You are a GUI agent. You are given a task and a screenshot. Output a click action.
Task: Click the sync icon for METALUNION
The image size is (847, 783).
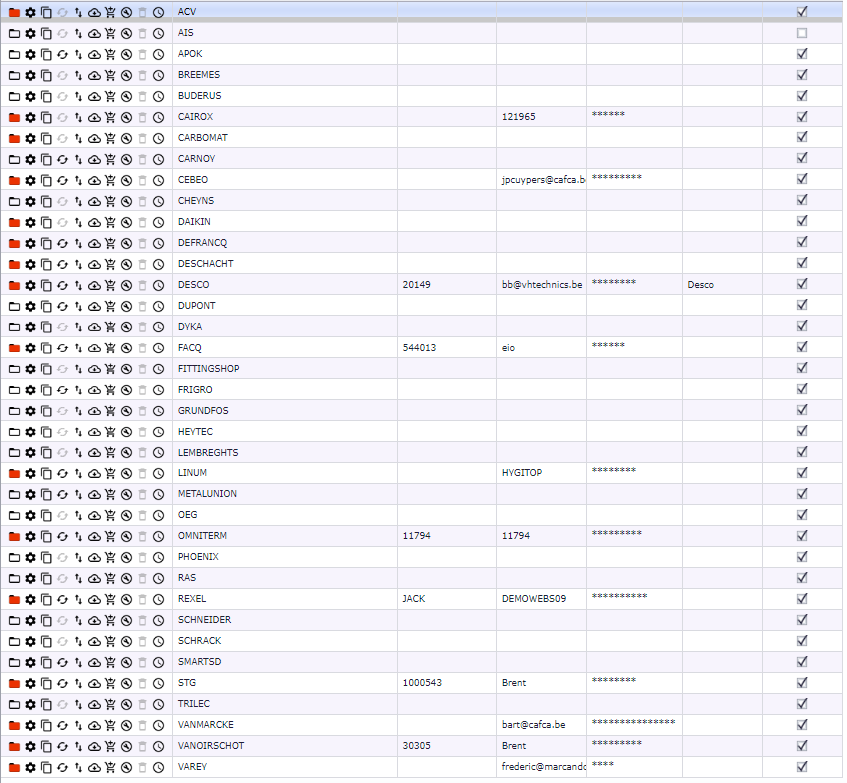point(63,495)
